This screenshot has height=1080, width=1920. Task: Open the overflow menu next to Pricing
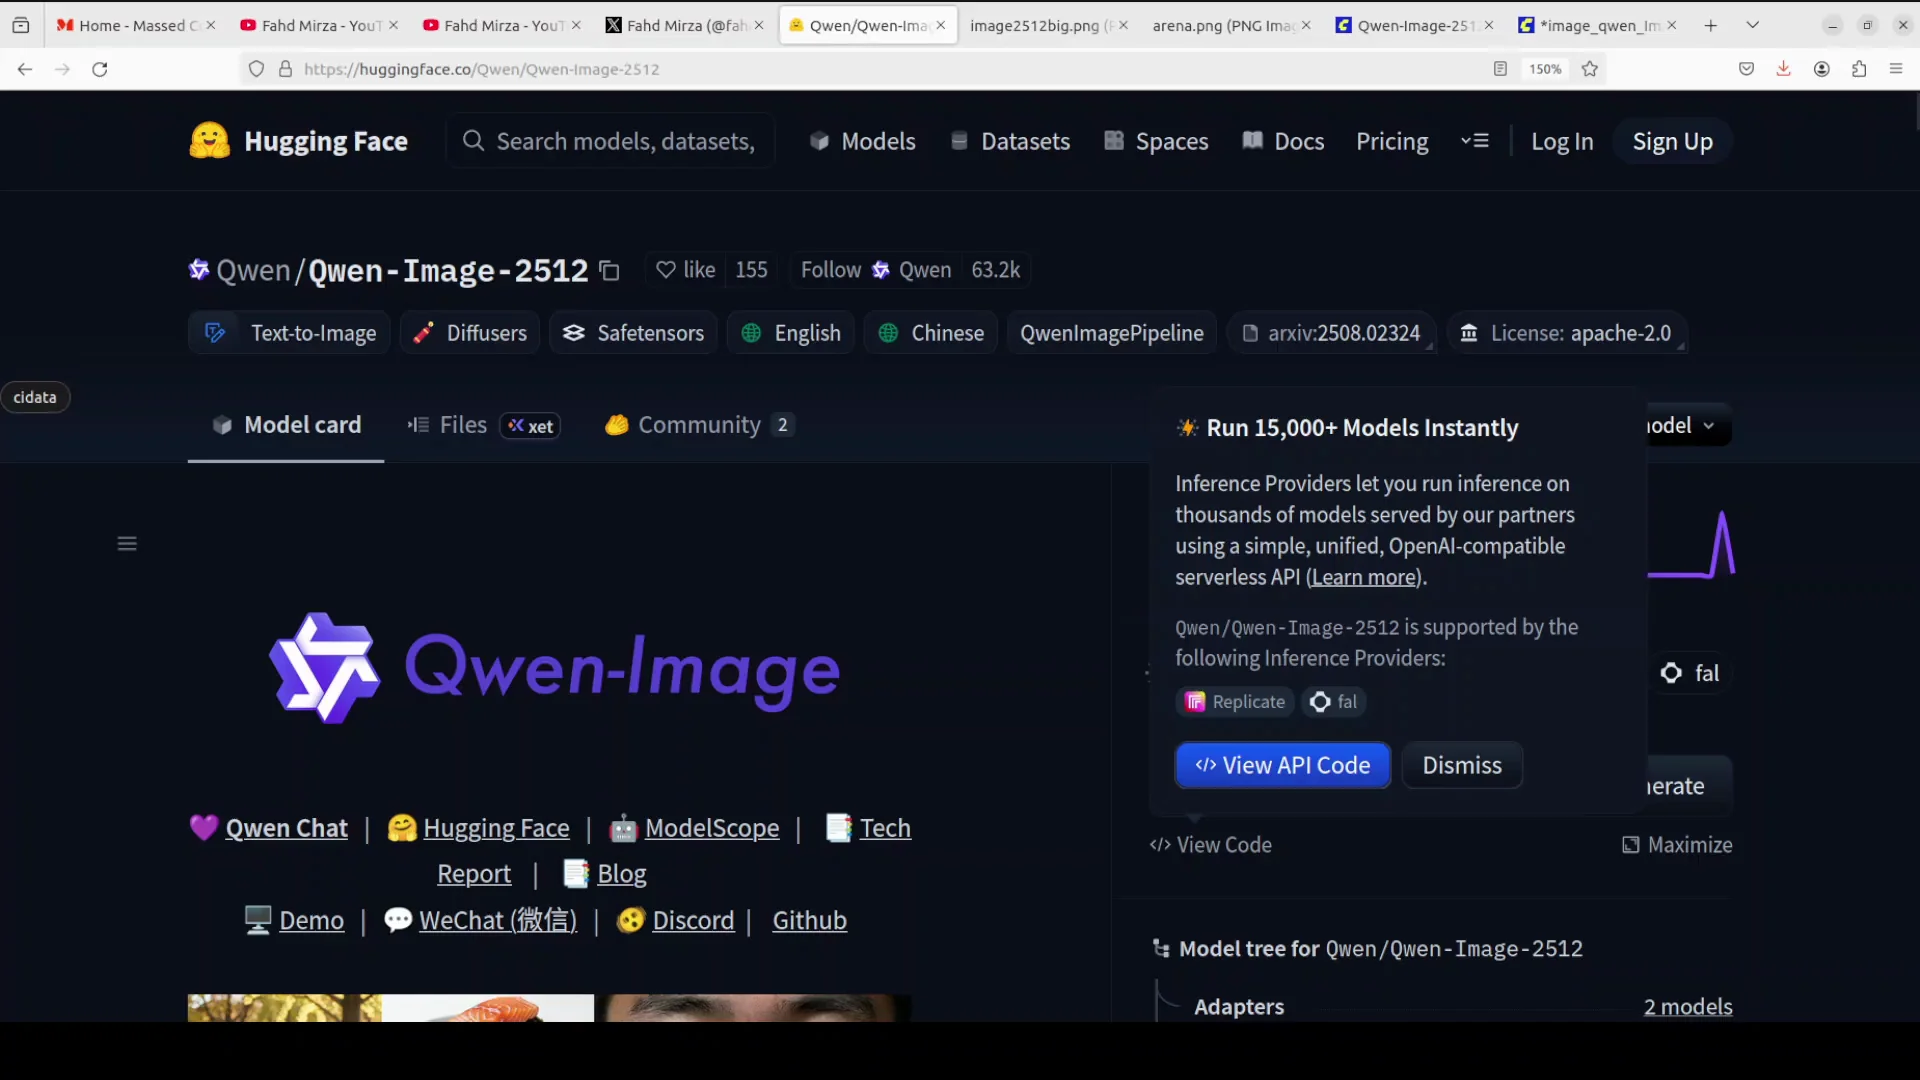(x=1474, y=141)
